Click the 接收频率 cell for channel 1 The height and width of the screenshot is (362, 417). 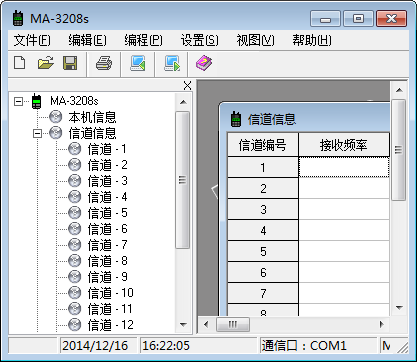(344, 167)
